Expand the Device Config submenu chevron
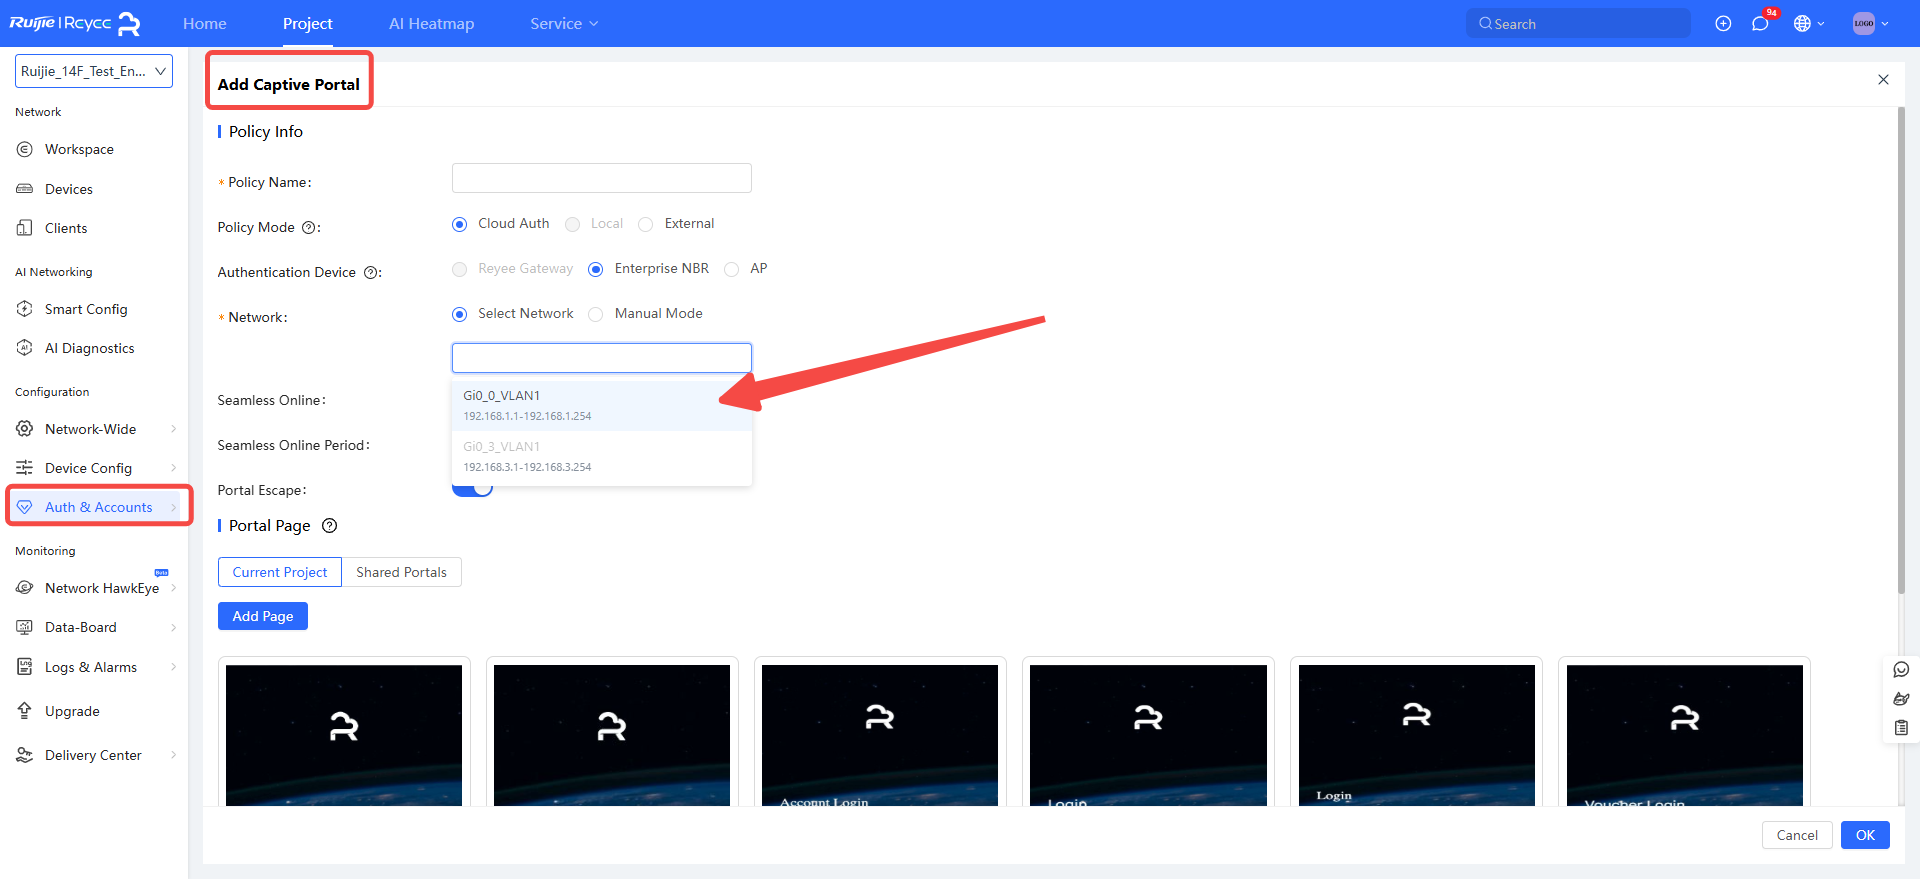The image size is (1920, 879). 173,468
